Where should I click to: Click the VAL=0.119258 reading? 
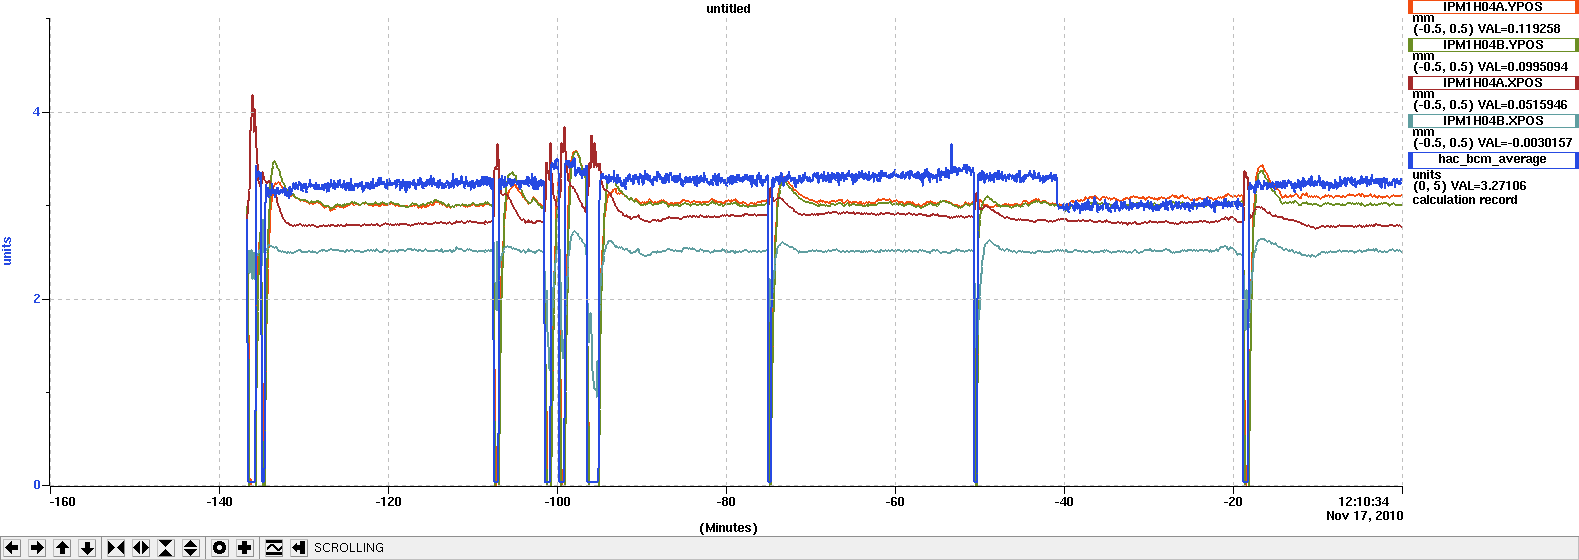tap(1519, 29)
